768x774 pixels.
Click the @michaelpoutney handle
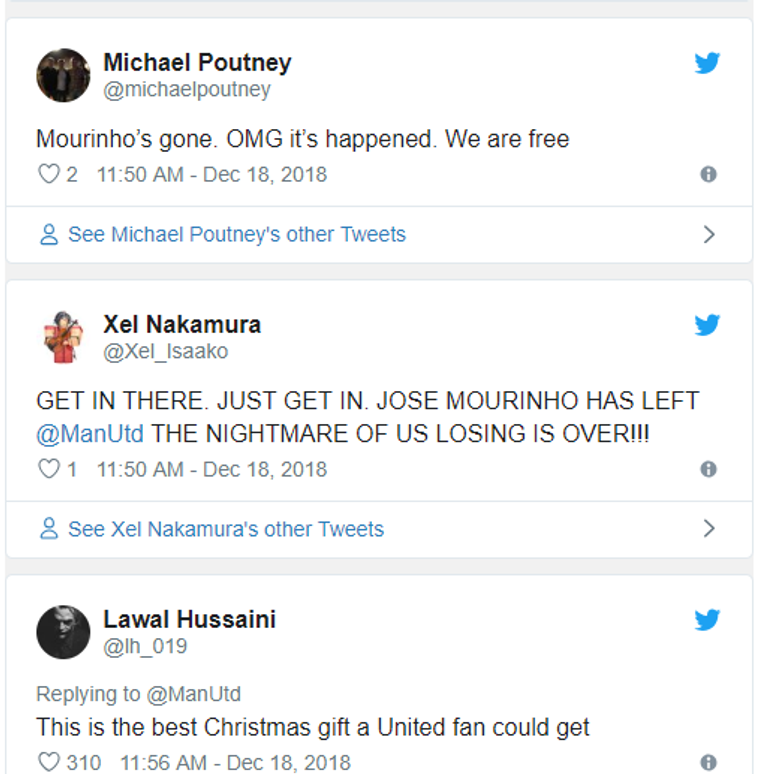pyautogui.click(x=186, y=90)
